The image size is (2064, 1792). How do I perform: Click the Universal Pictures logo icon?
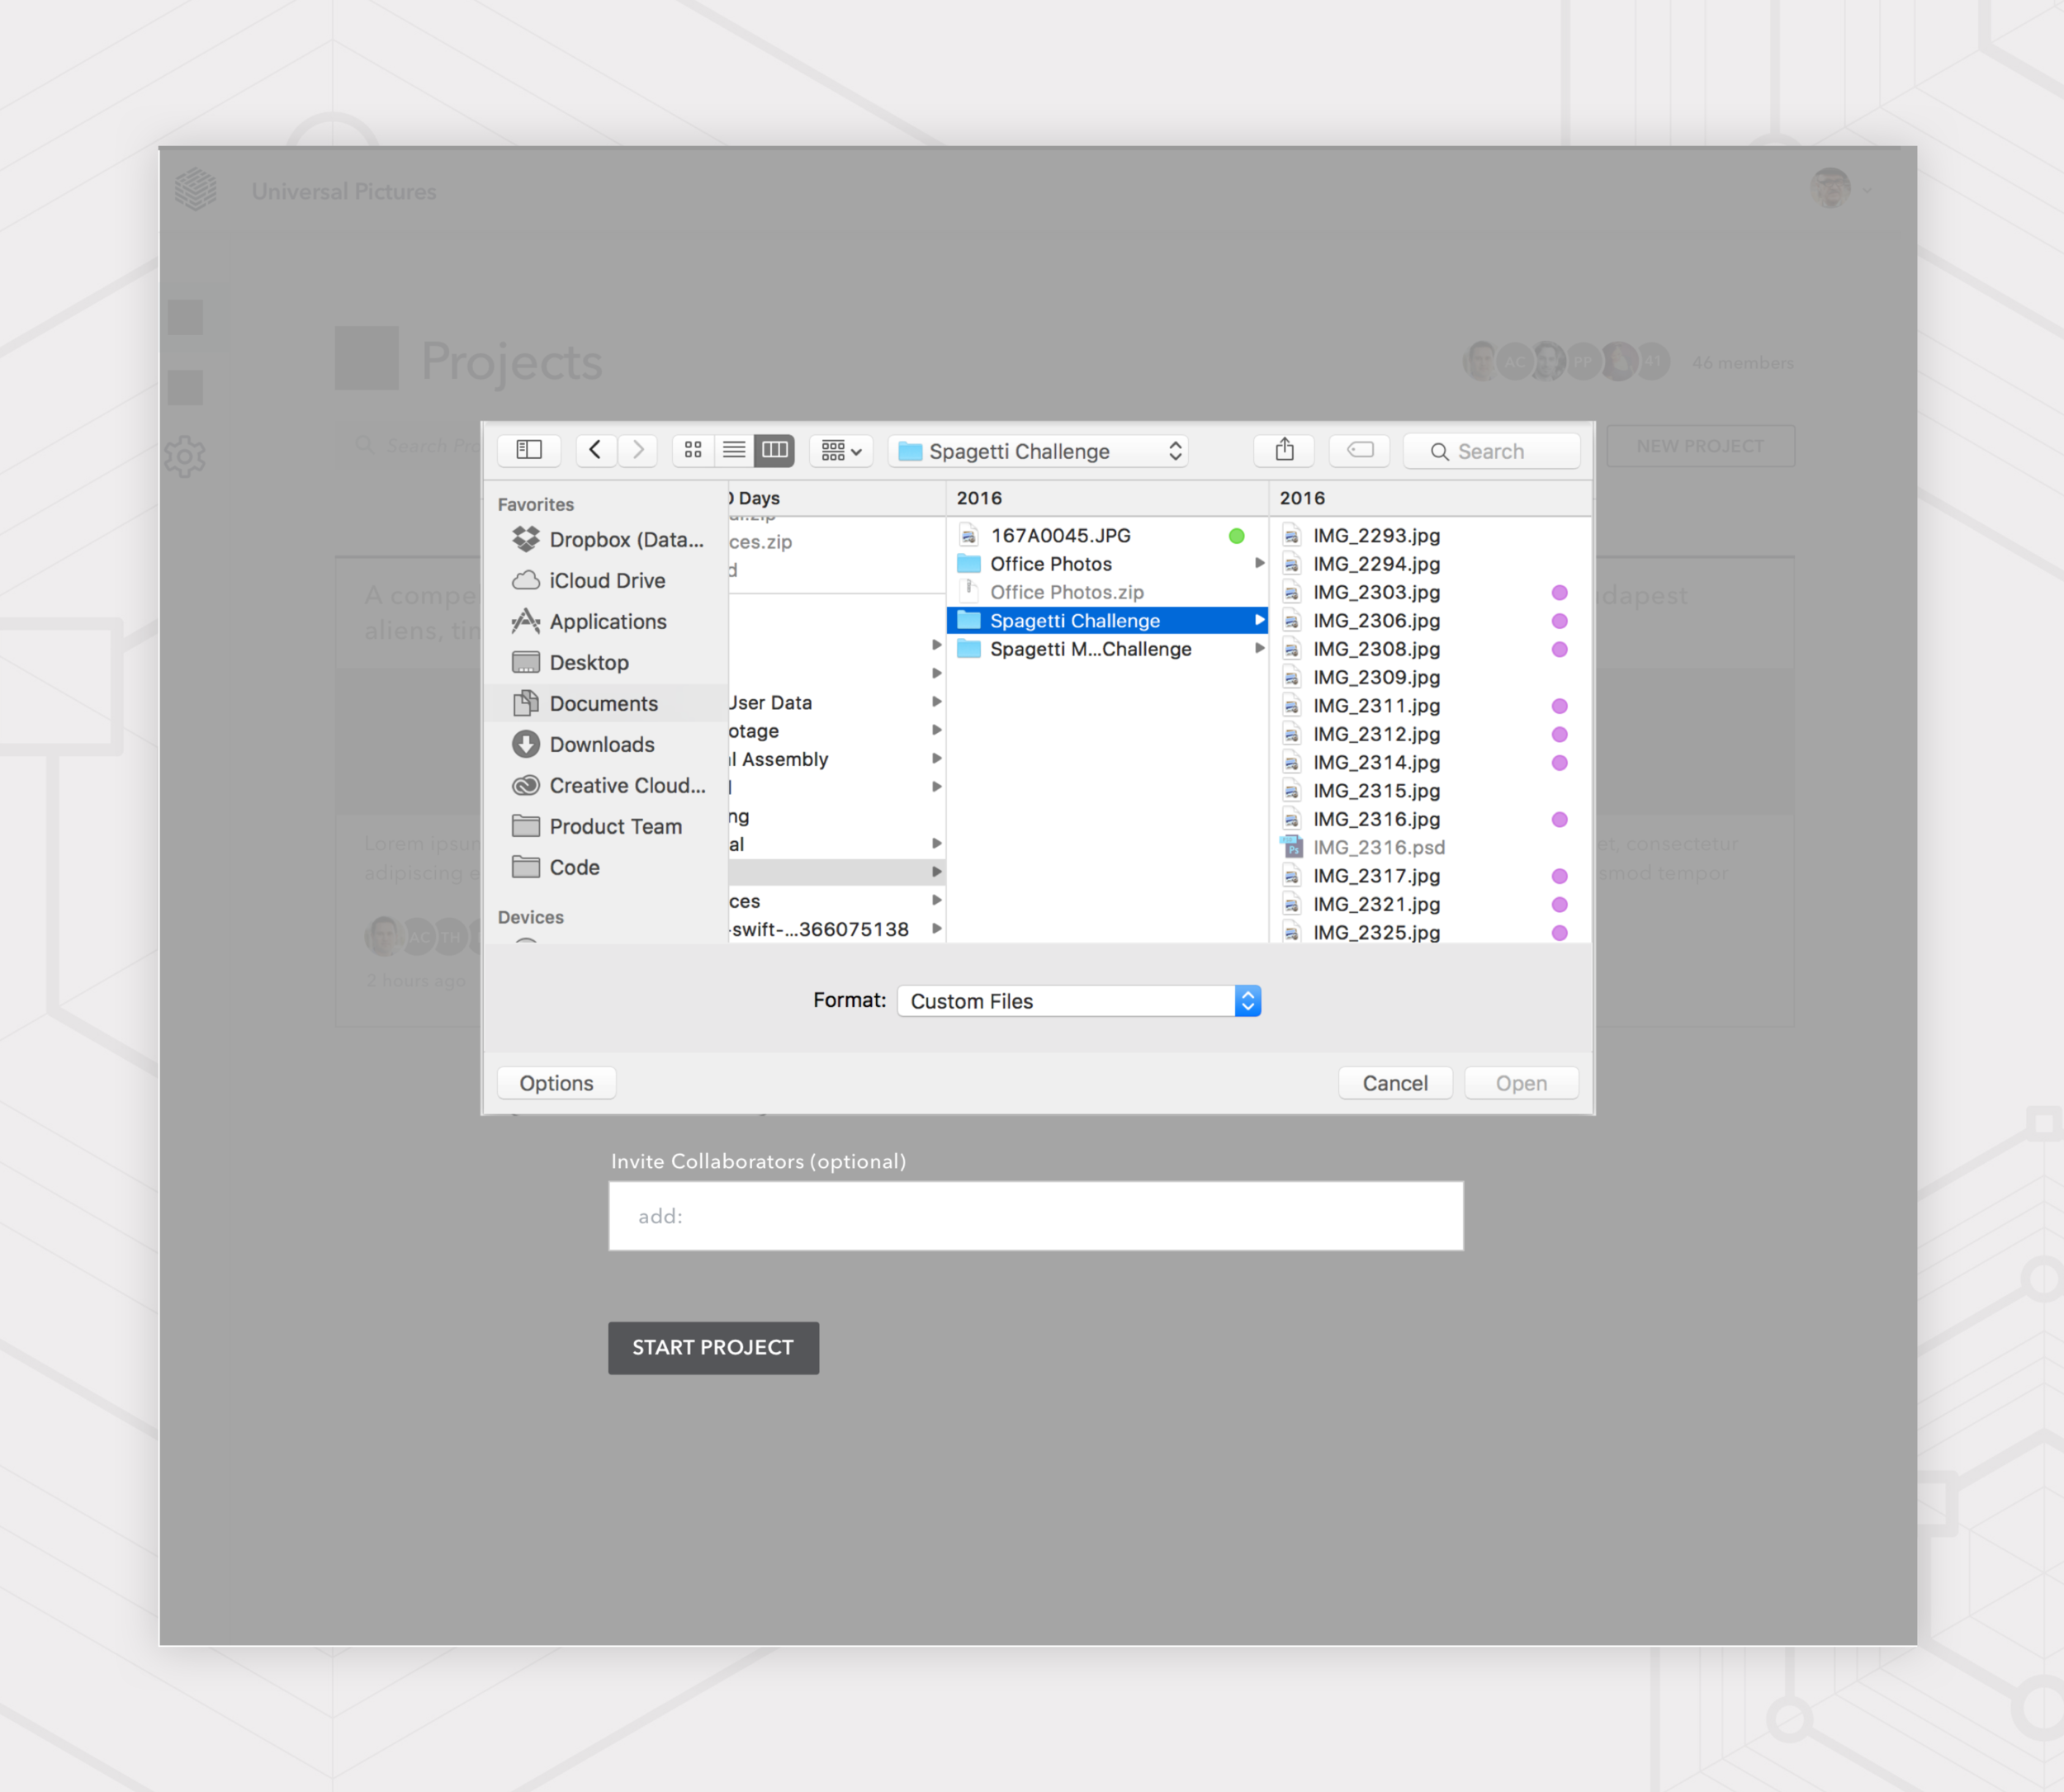195,188
